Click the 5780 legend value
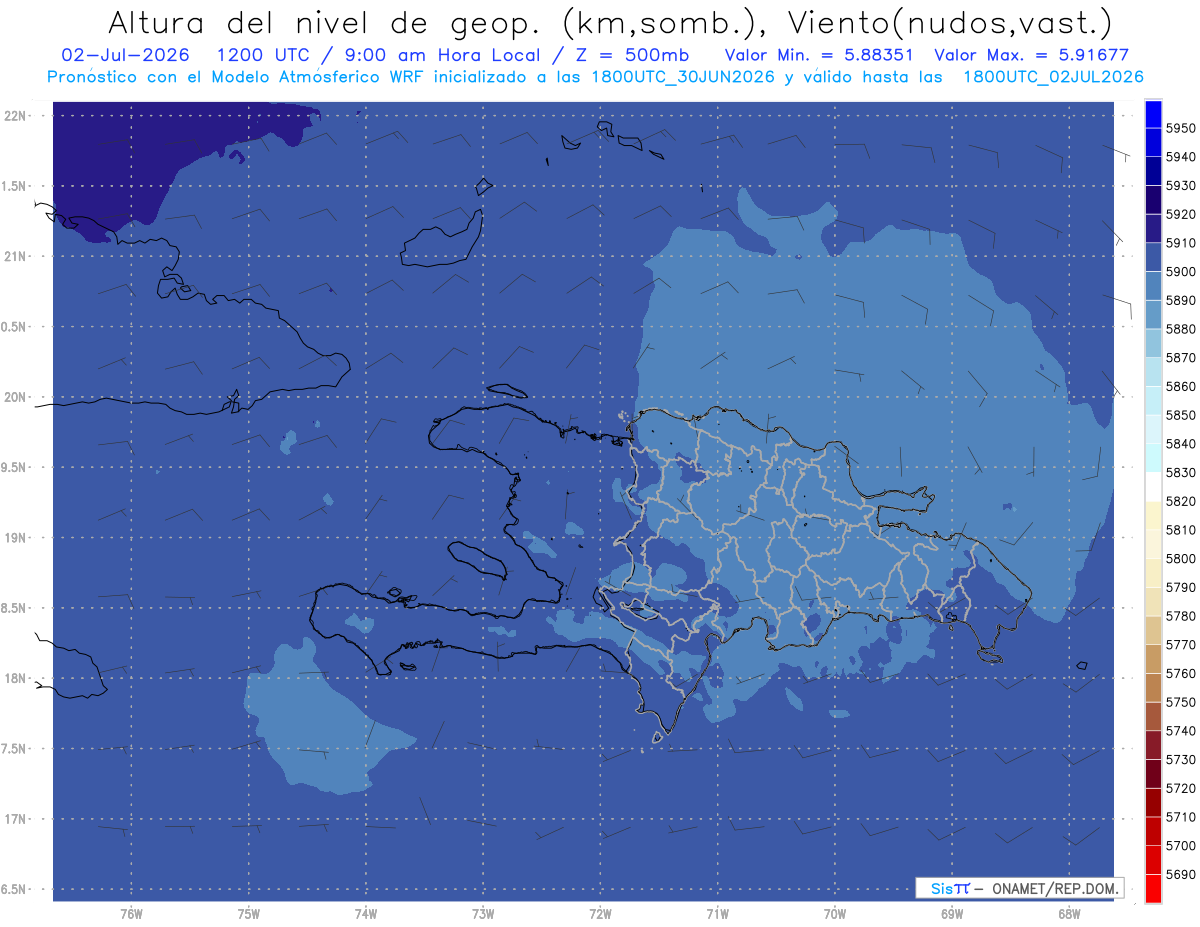The width and height of the screenshot is (1200, 927). [1180, 616]
